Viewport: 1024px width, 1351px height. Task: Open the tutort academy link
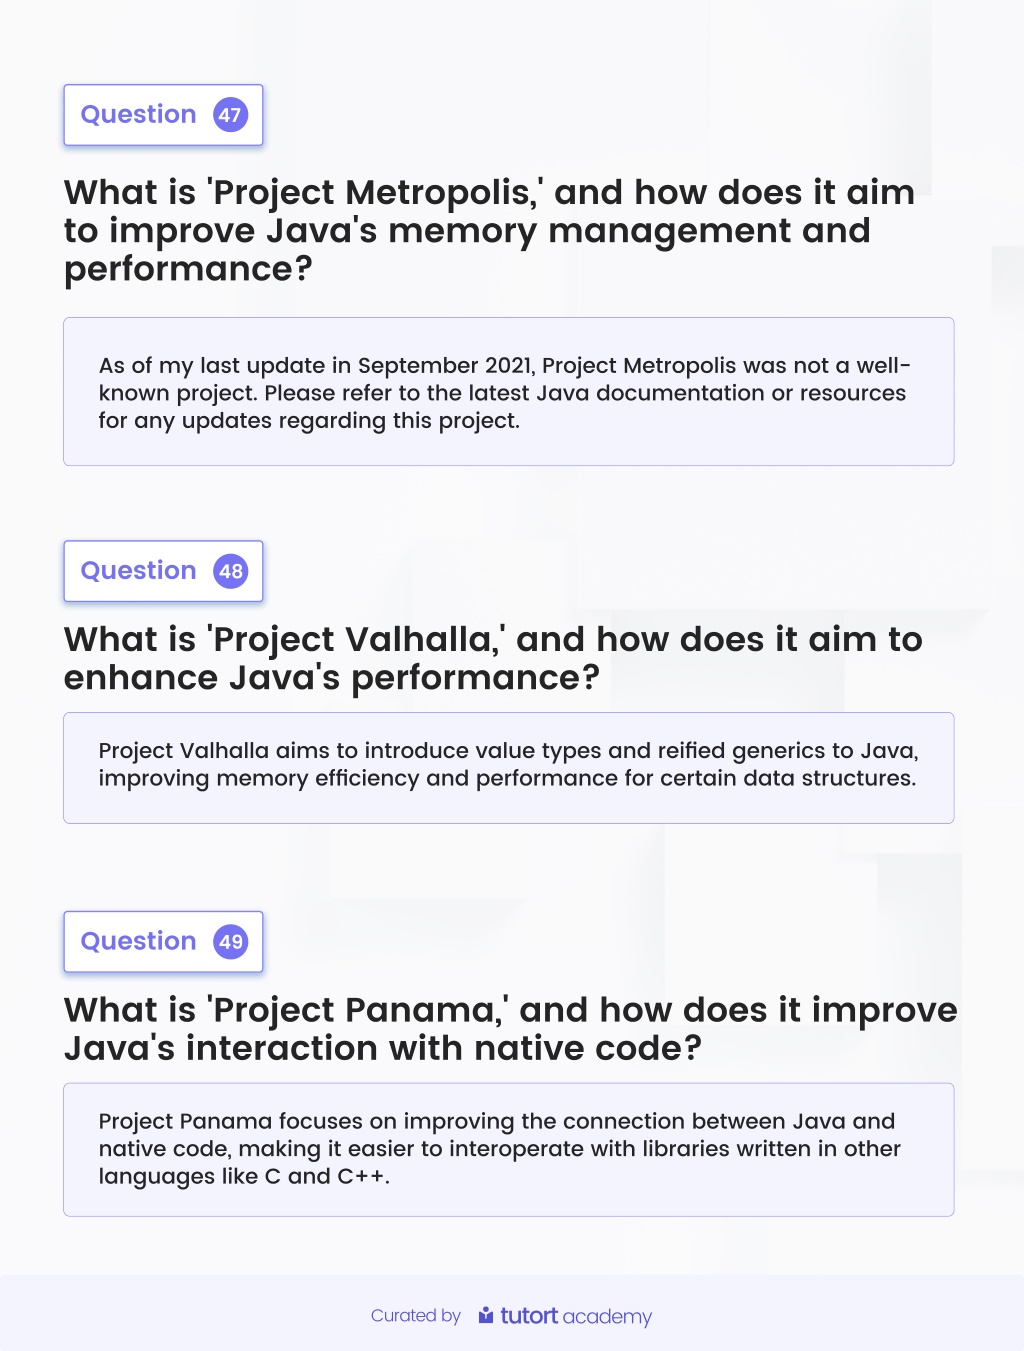(x=565, y=1316)
